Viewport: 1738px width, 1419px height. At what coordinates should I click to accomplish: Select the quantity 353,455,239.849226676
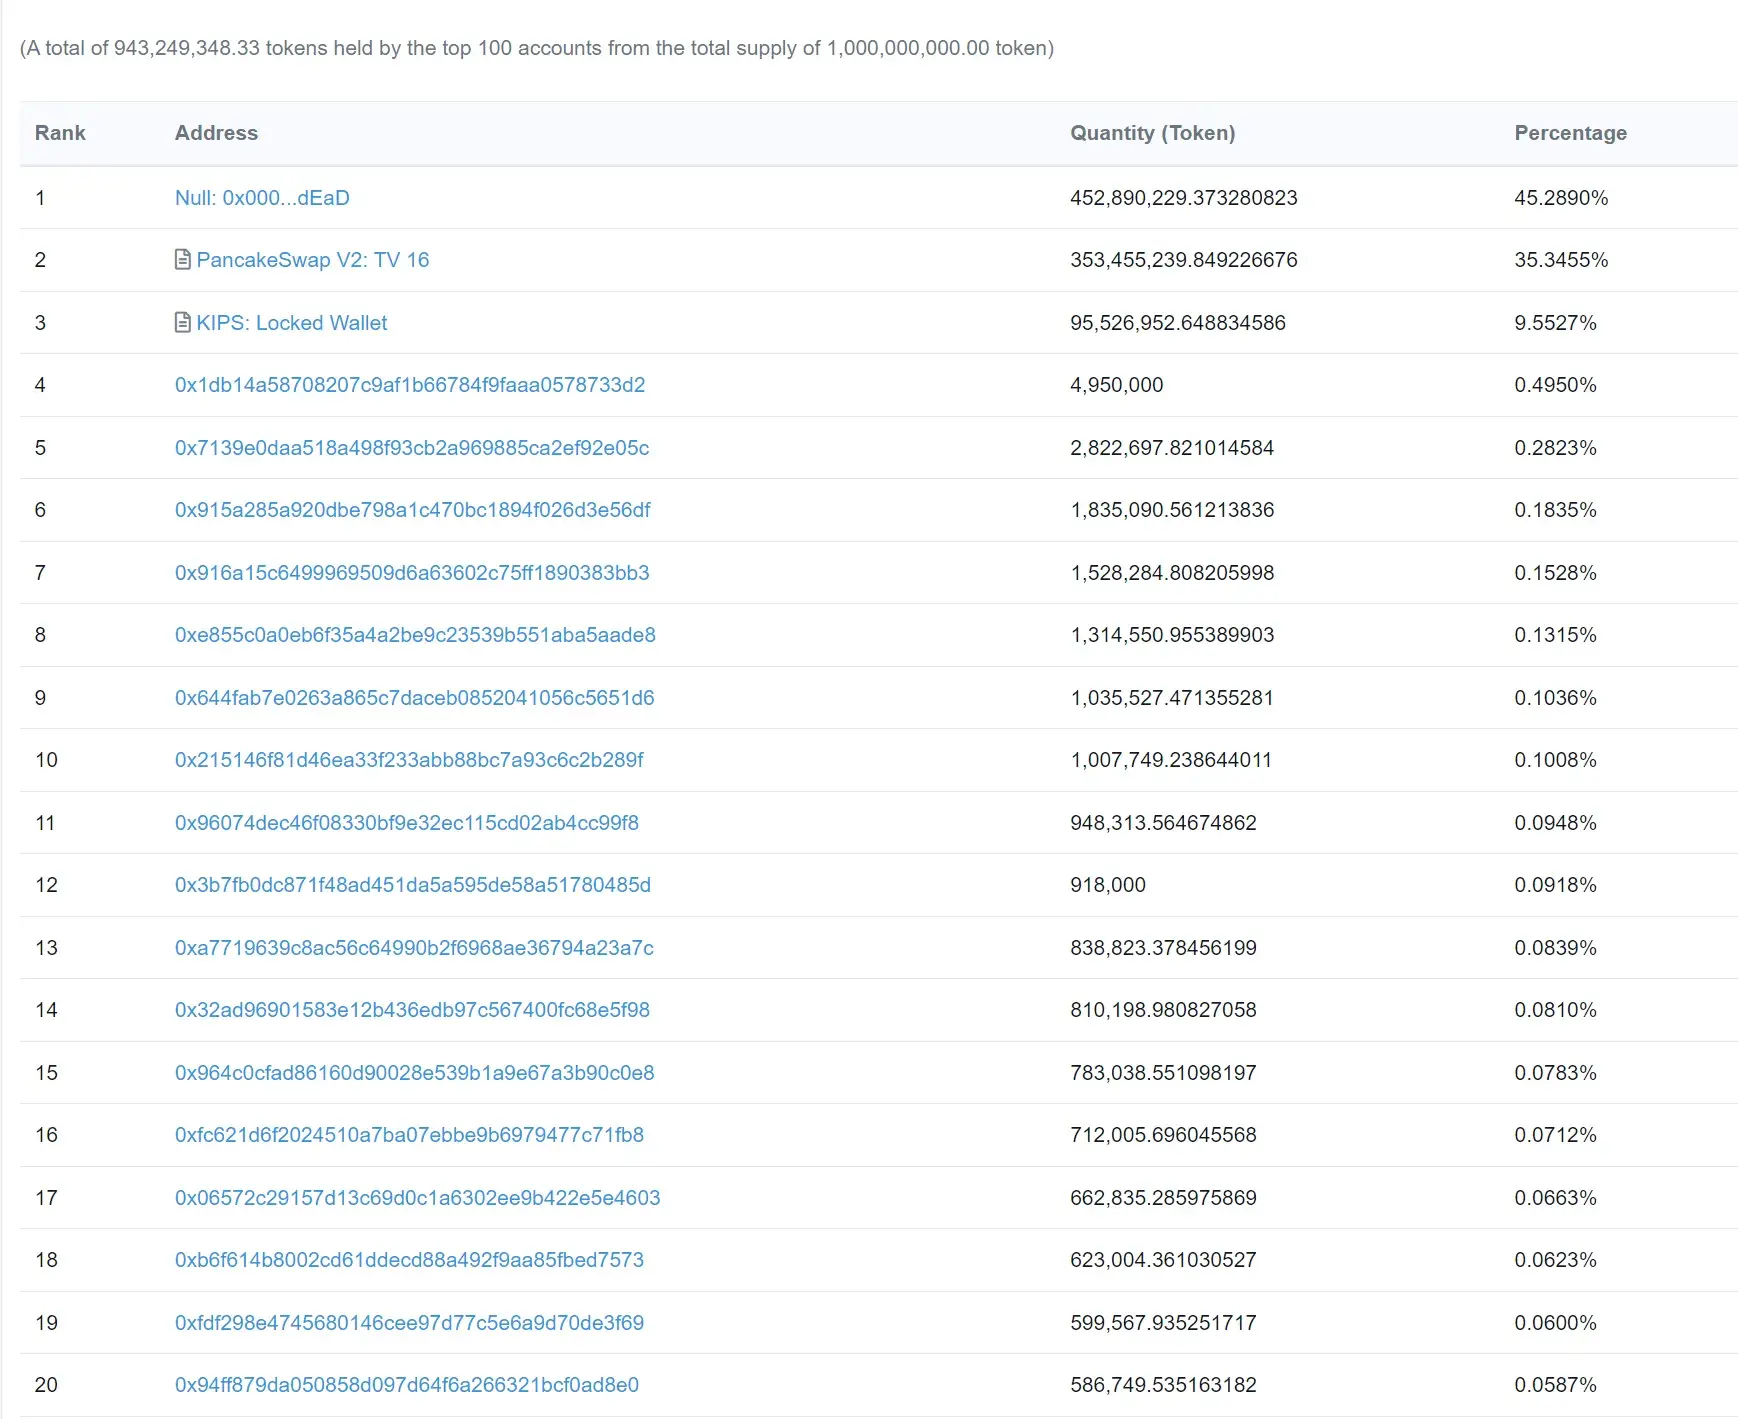1184,260
